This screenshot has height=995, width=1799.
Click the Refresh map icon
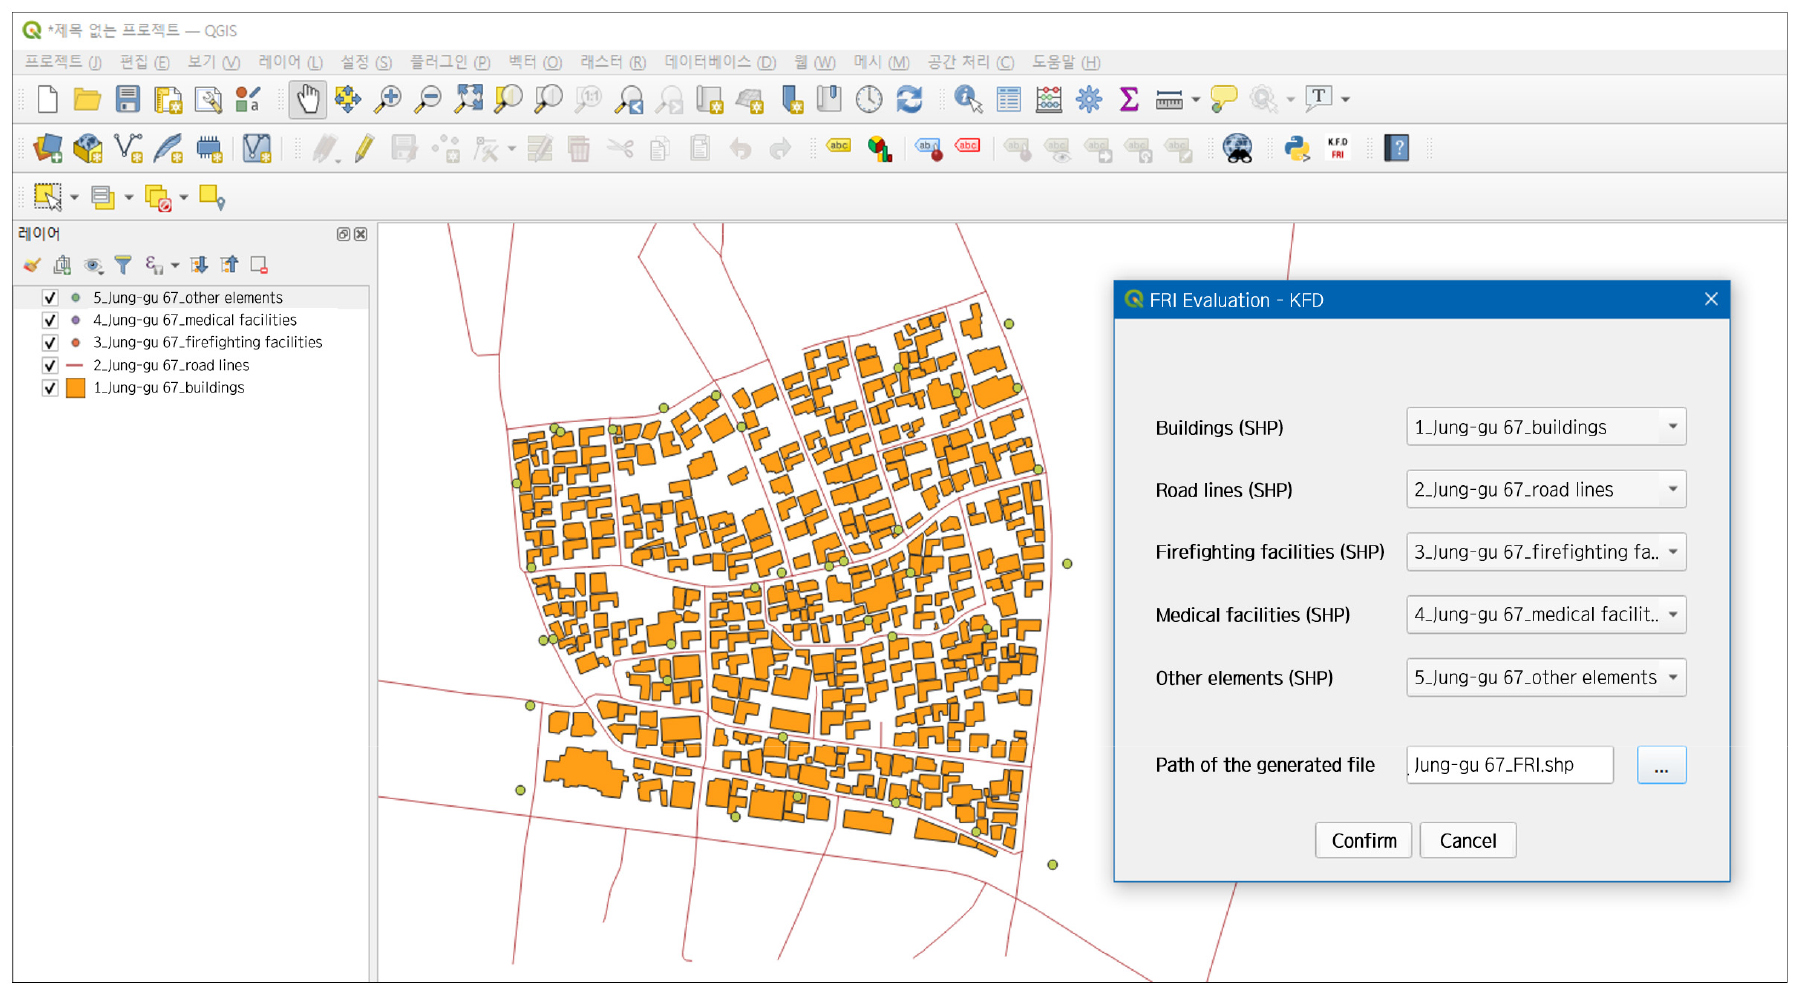tap(909, 99)
